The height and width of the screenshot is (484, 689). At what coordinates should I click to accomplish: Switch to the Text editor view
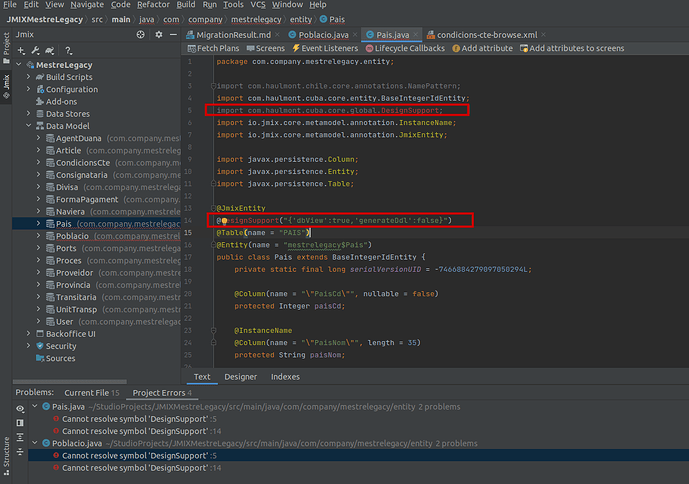[202, 377]
